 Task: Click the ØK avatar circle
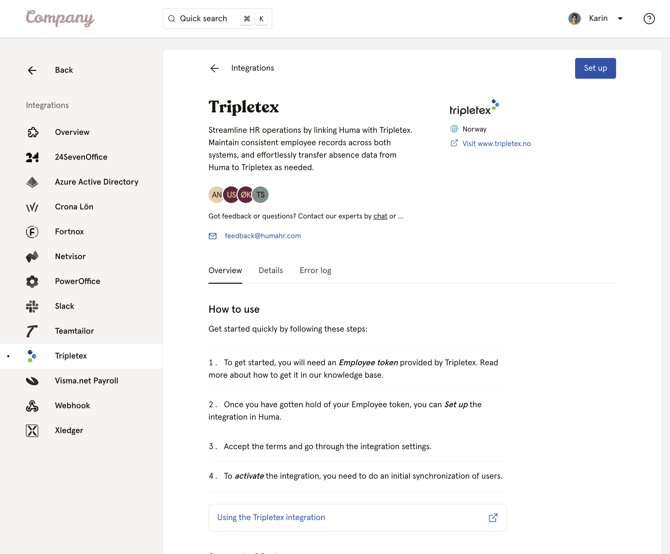[x=245, y=195]
